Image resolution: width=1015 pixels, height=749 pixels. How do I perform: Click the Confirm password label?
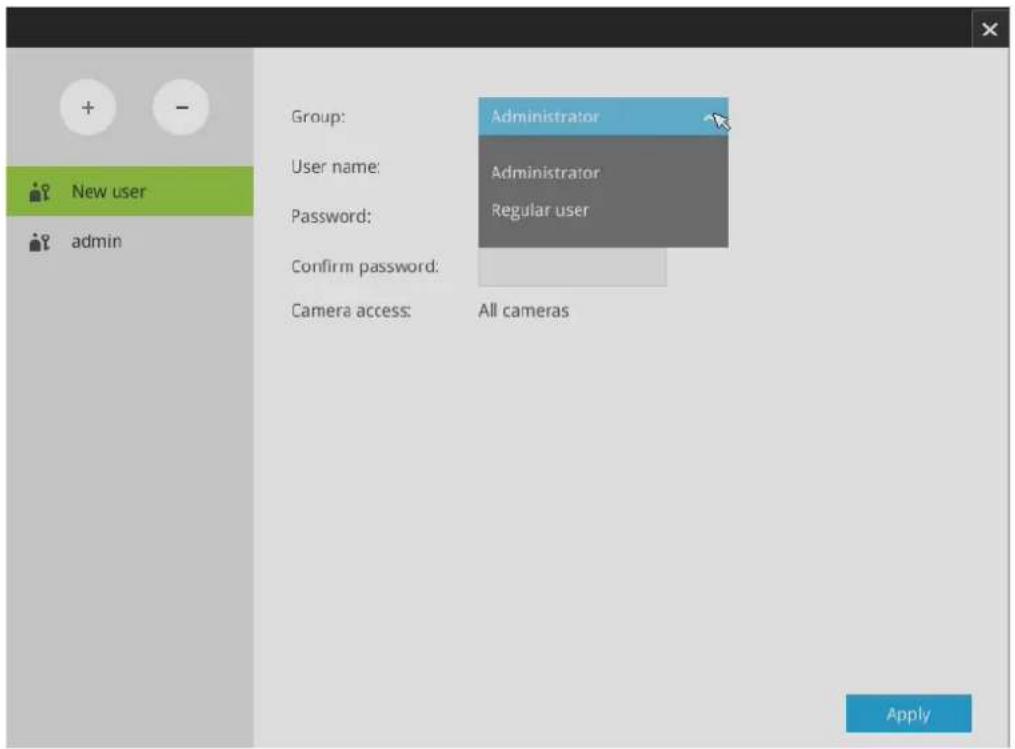364,267
